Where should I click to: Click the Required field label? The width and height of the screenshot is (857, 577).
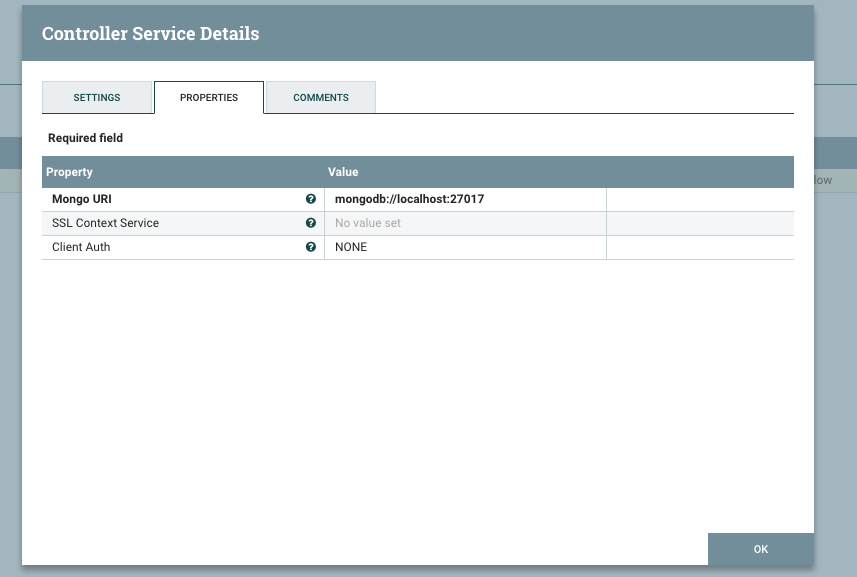(85, 138)
